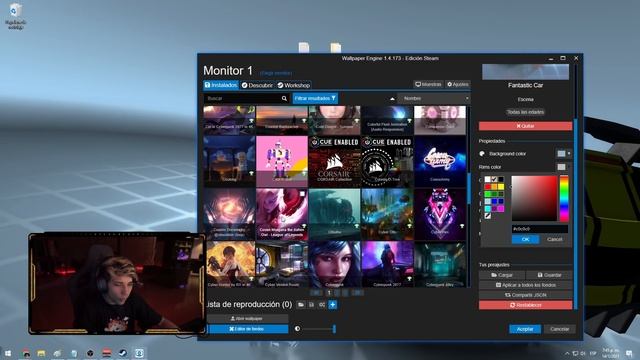Switch to the Workshop tab
This screenshot has height=360, width=640.
(293, 85)
